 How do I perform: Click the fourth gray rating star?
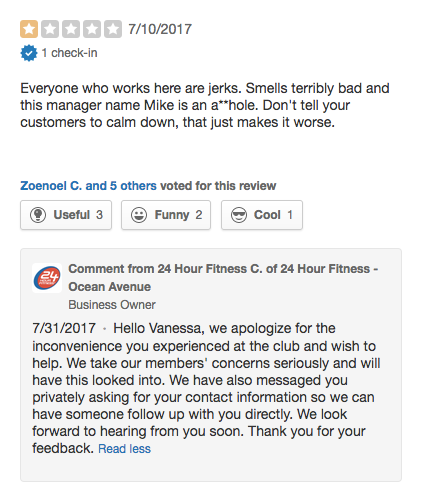(92, 29)
